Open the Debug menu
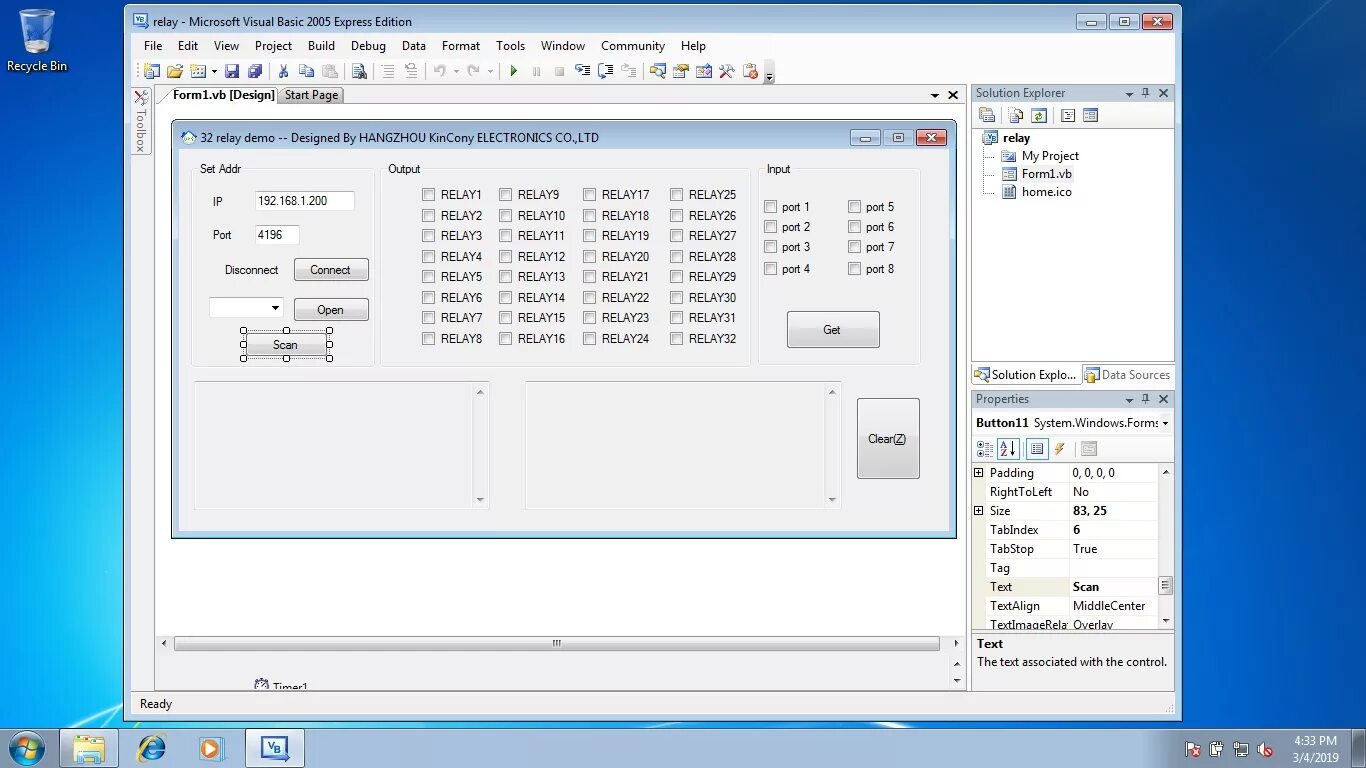1366x768 pixels. coord(368,46)
